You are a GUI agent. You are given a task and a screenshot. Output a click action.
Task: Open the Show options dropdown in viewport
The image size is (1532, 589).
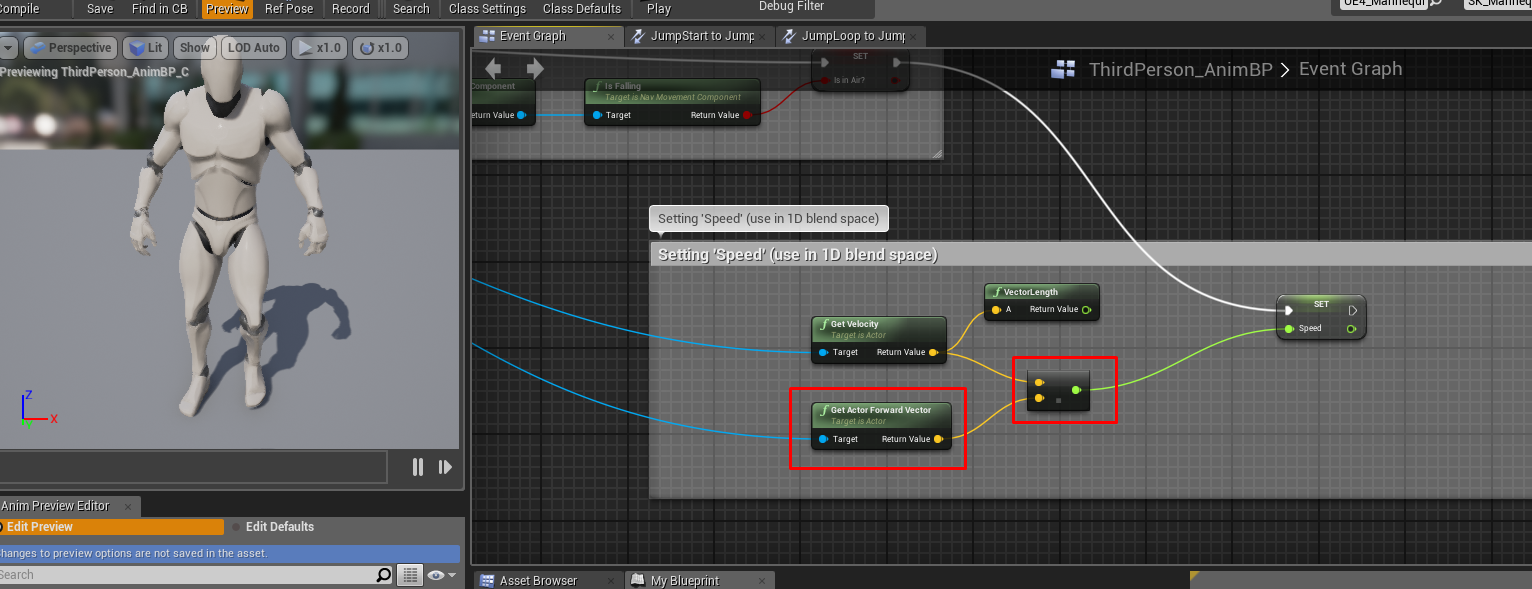[x=195, y=48]
